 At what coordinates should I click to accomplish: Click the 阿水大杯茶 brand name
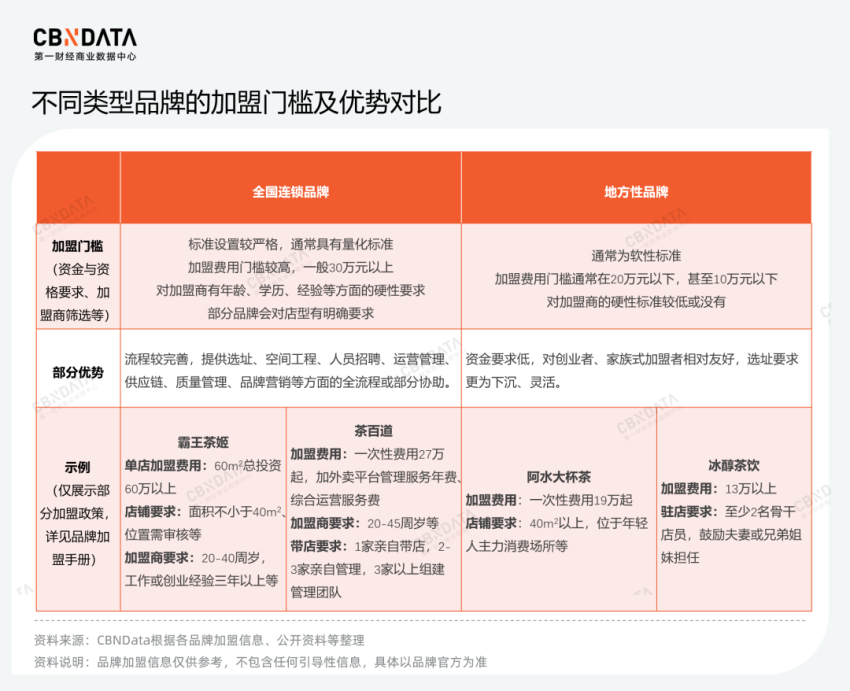558,477
